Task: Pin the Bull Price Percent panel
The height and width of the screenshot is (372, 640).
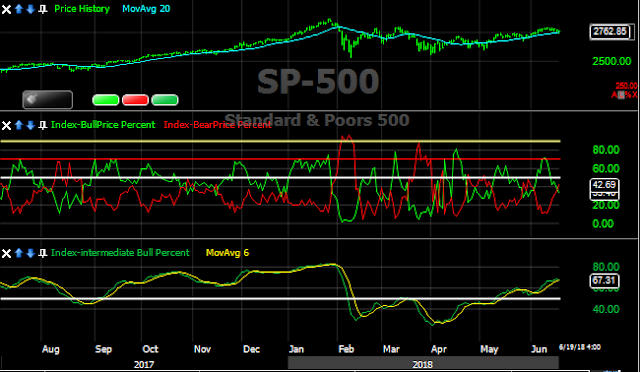Action: pyautogui.click(x=42, y=125)
